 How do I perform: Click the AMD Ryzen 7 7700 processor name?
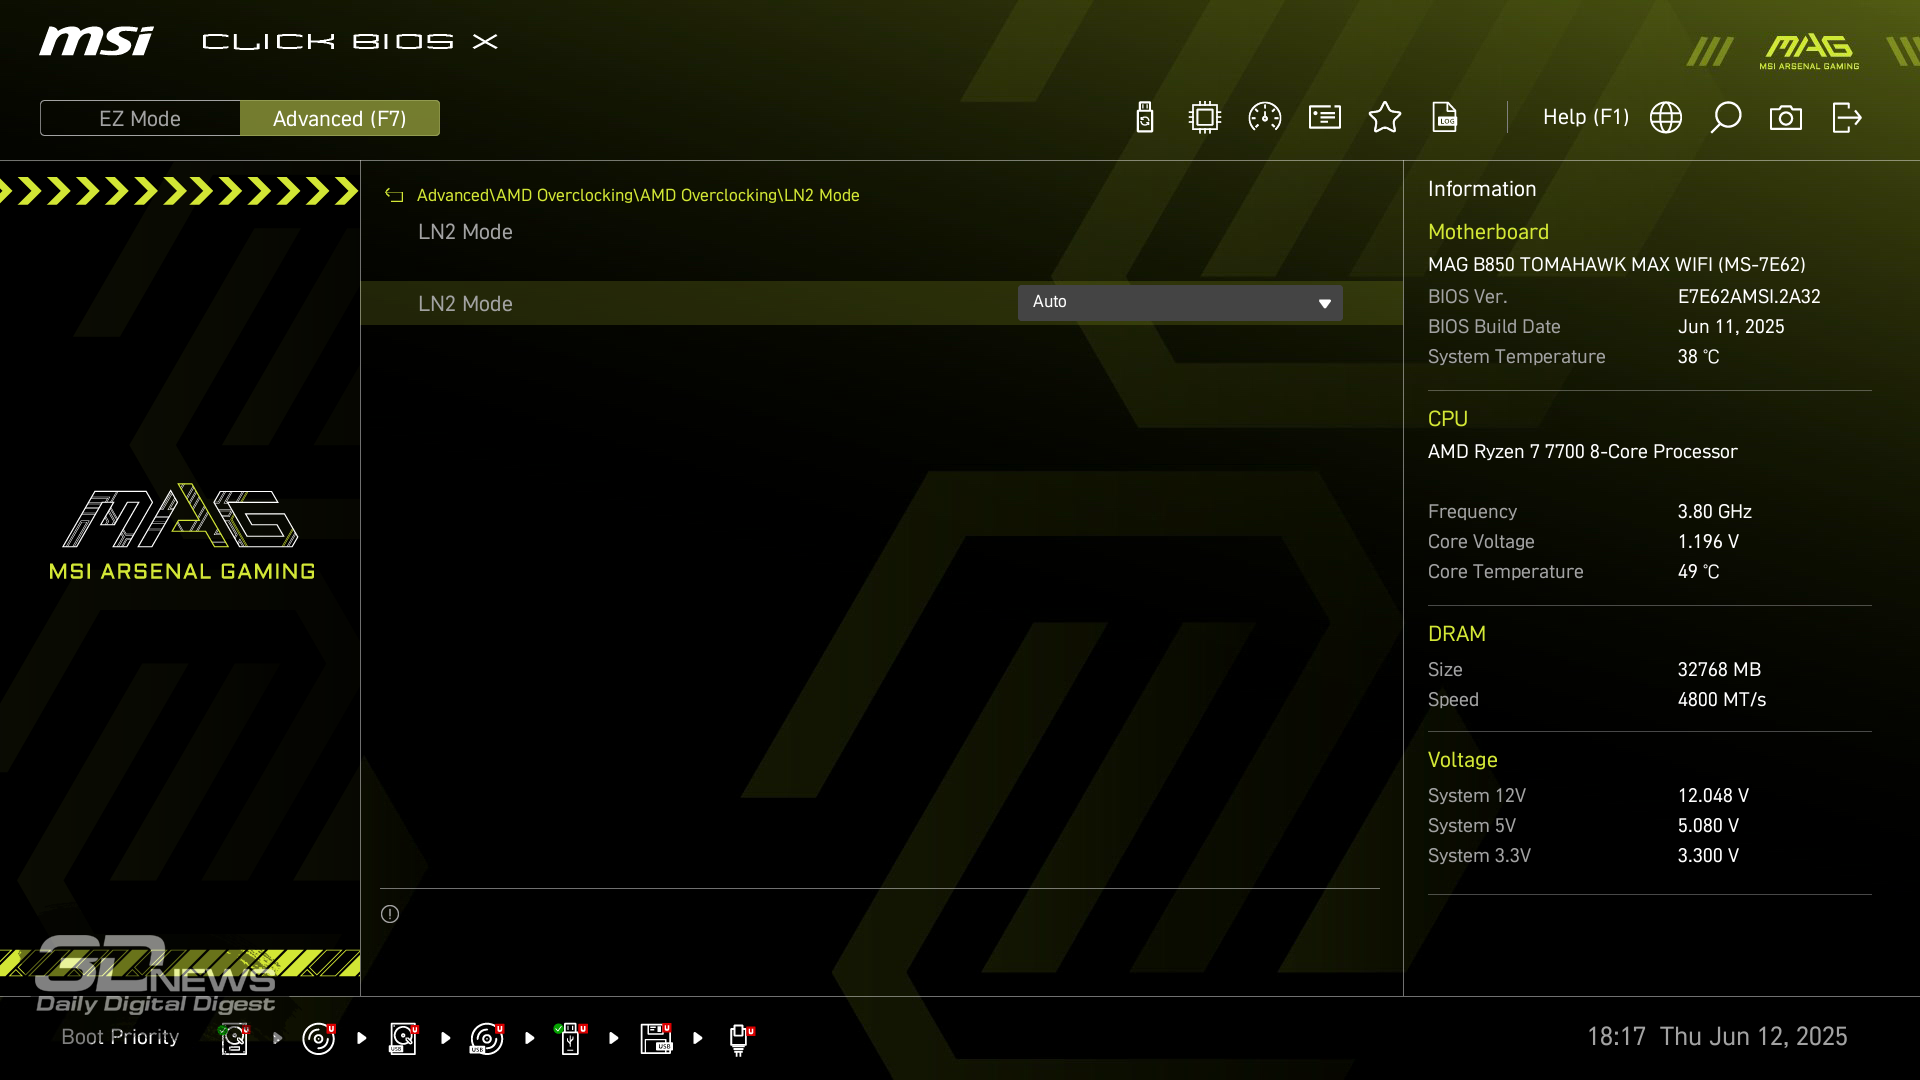pyautogui.click(x=1582, y=452)
